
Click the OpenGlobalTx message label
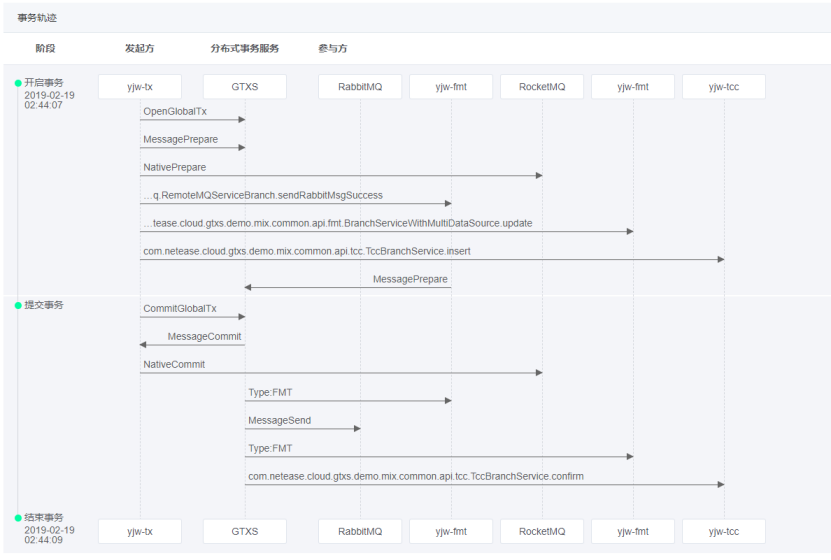175,111
